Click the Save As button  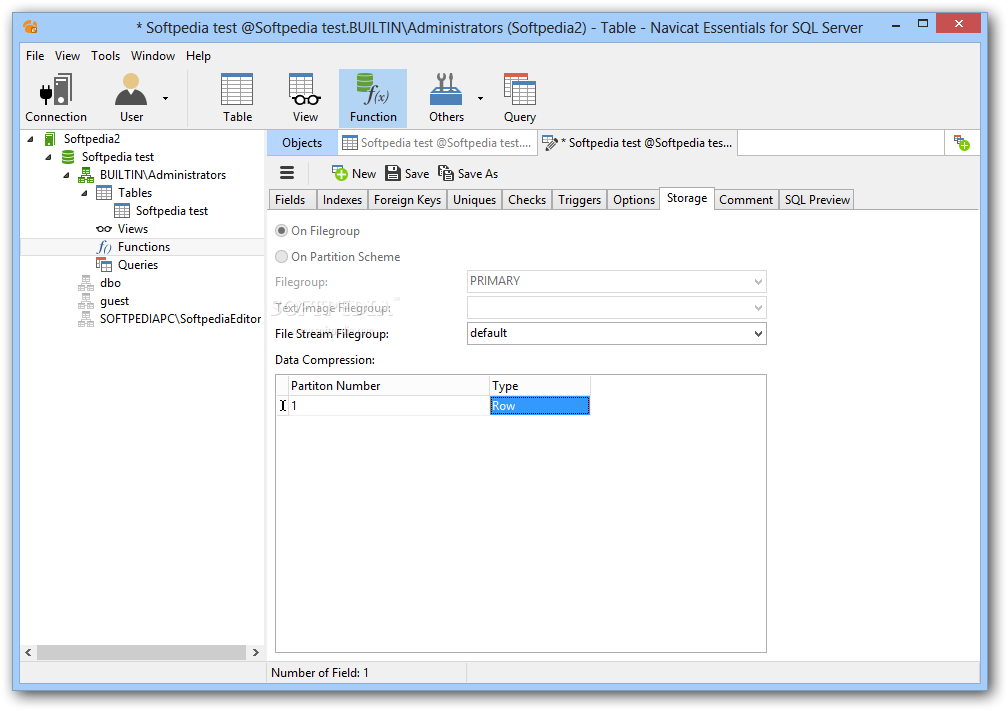[468, 174]
